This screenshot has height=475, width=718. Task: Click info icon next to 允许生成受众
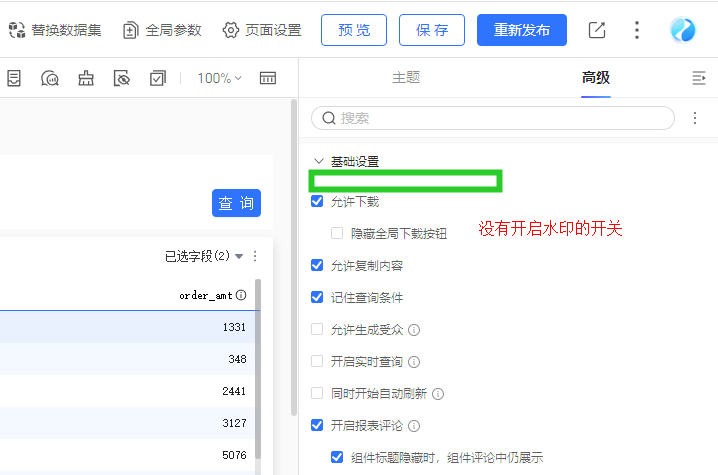point(414,330)
